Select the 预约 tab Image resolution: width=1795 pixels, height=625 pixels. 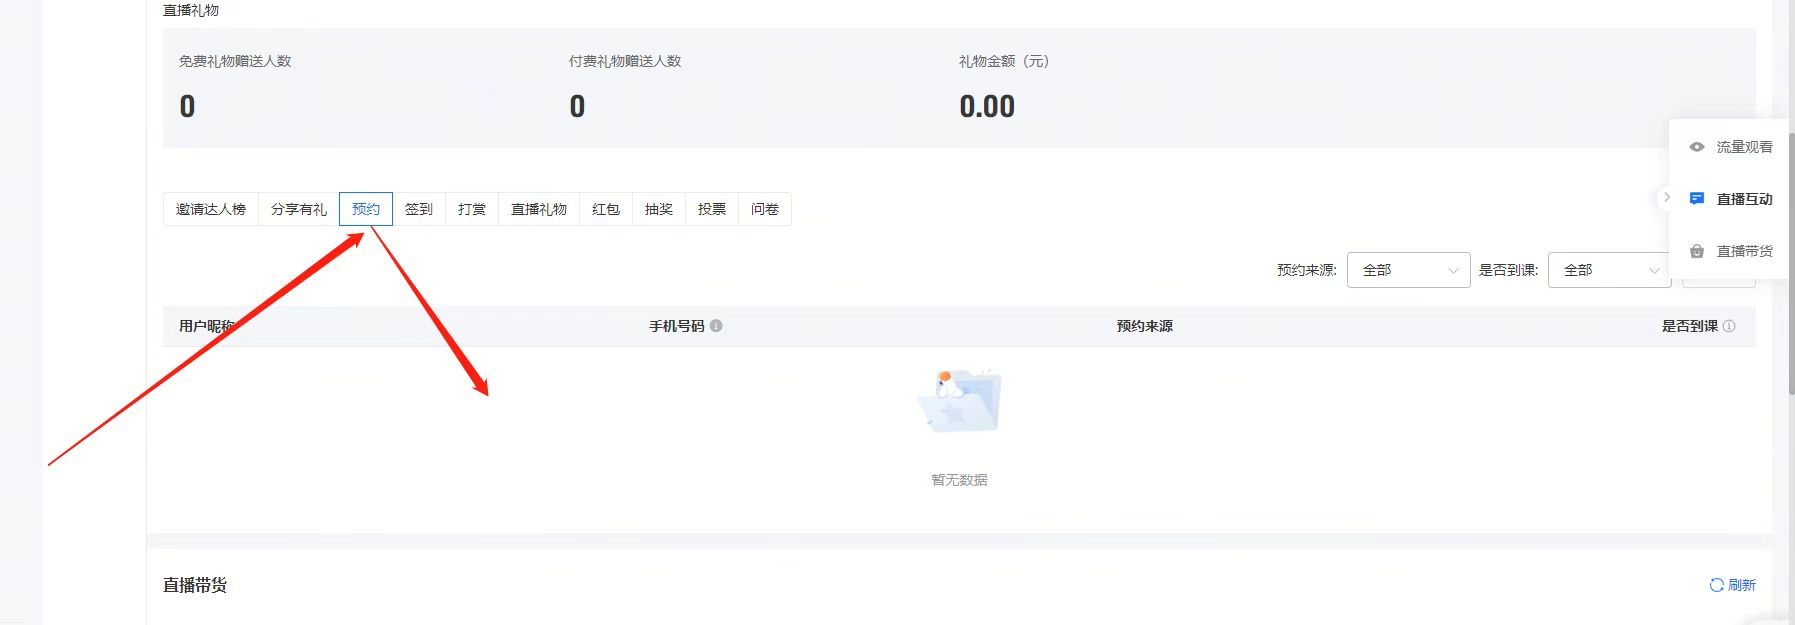pyautogui.click(x=366, y=209)
